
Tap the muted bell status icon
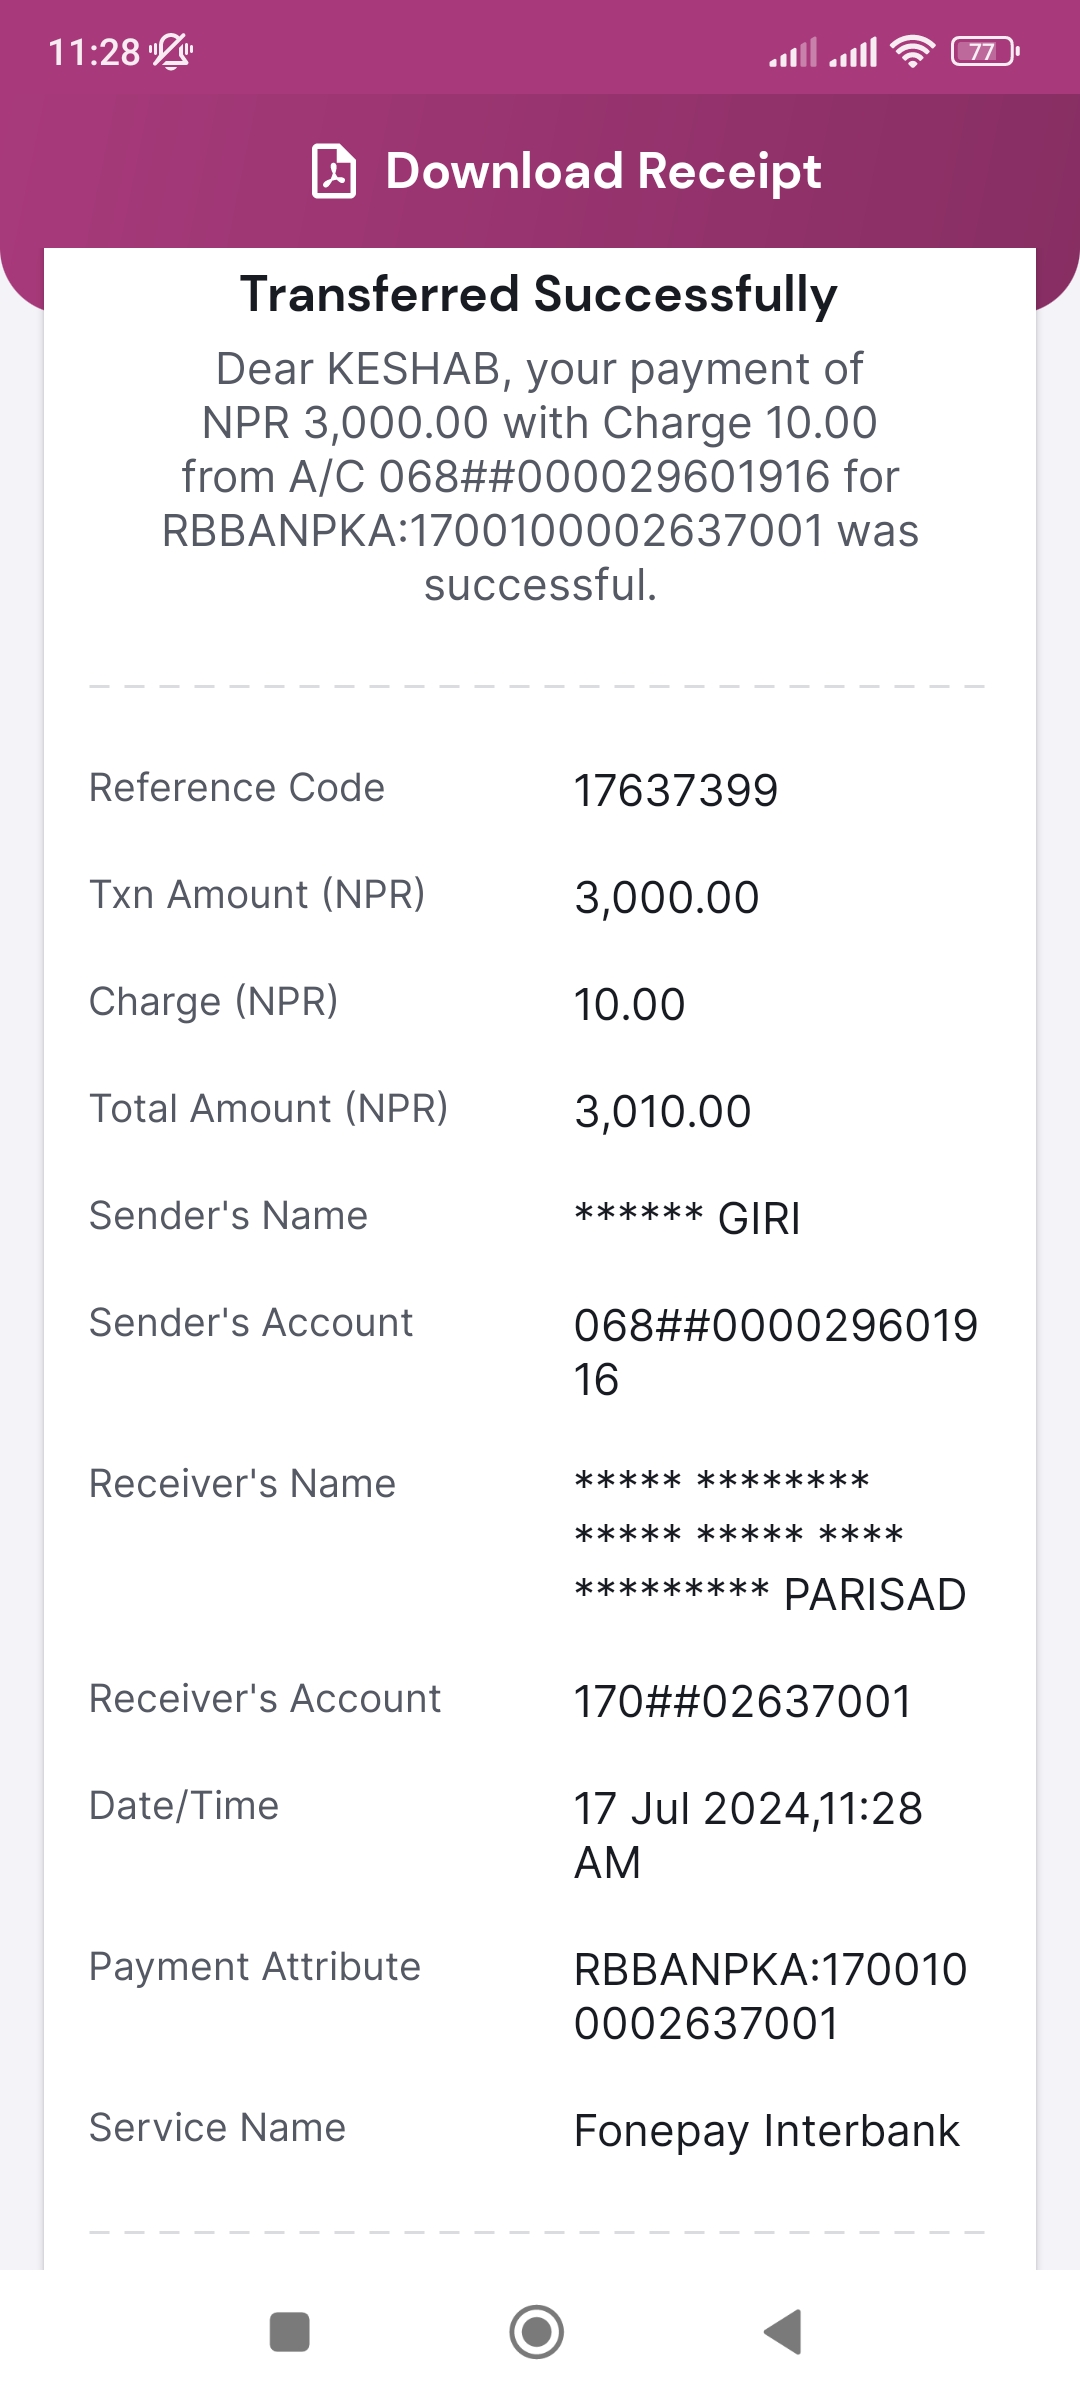(171, 51)
